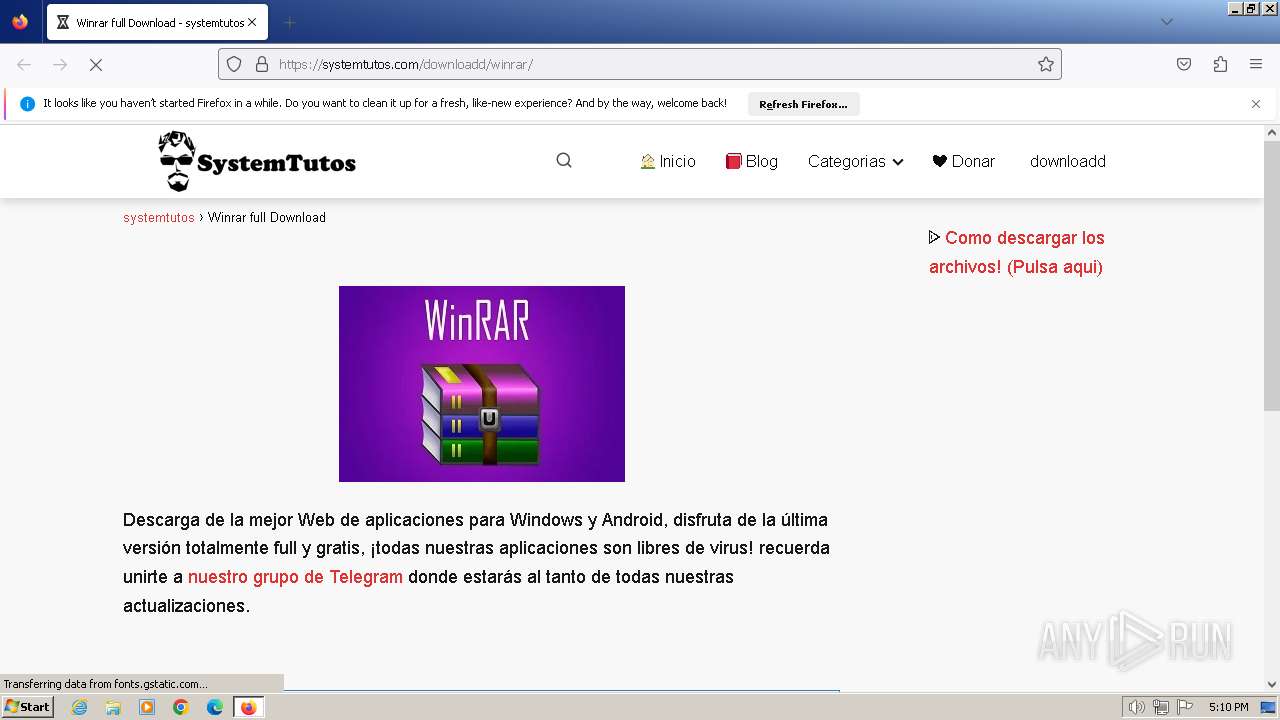The height and width of the screenshot is (720, 1280).
Task: Open nuestro grupo de Telegram link
Action: [x=295, y=577]
